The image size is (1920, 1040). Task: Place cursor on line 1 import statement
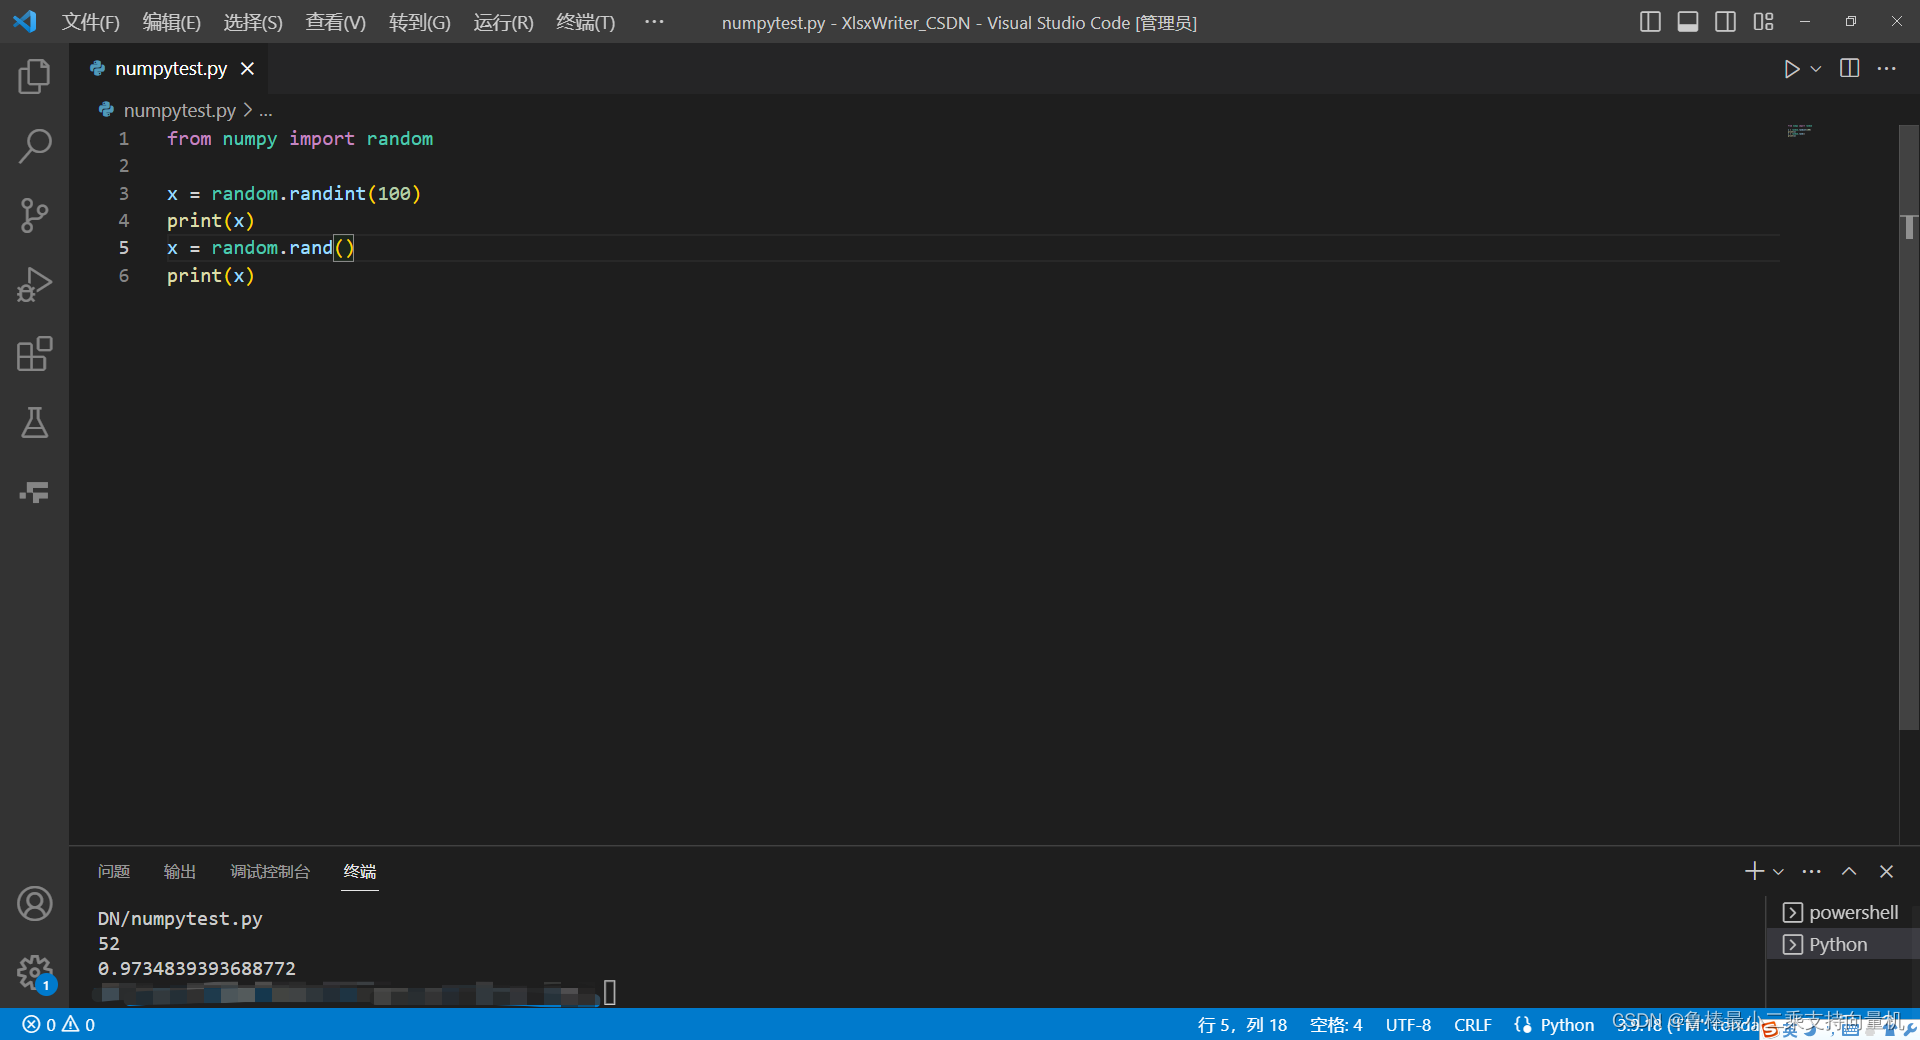300,138
